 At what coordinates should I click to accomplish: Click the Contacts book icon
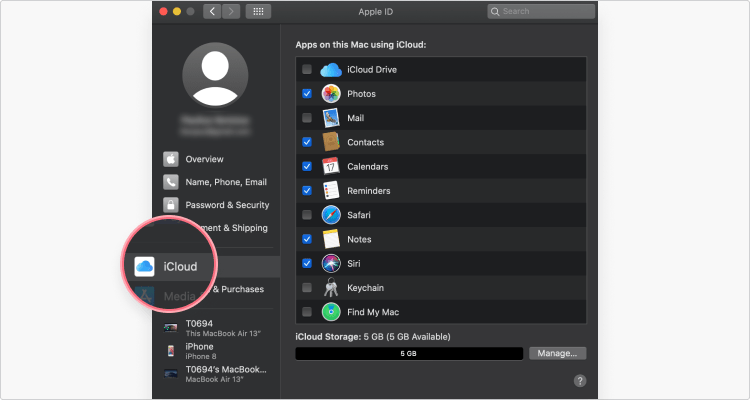click(331, 142)
